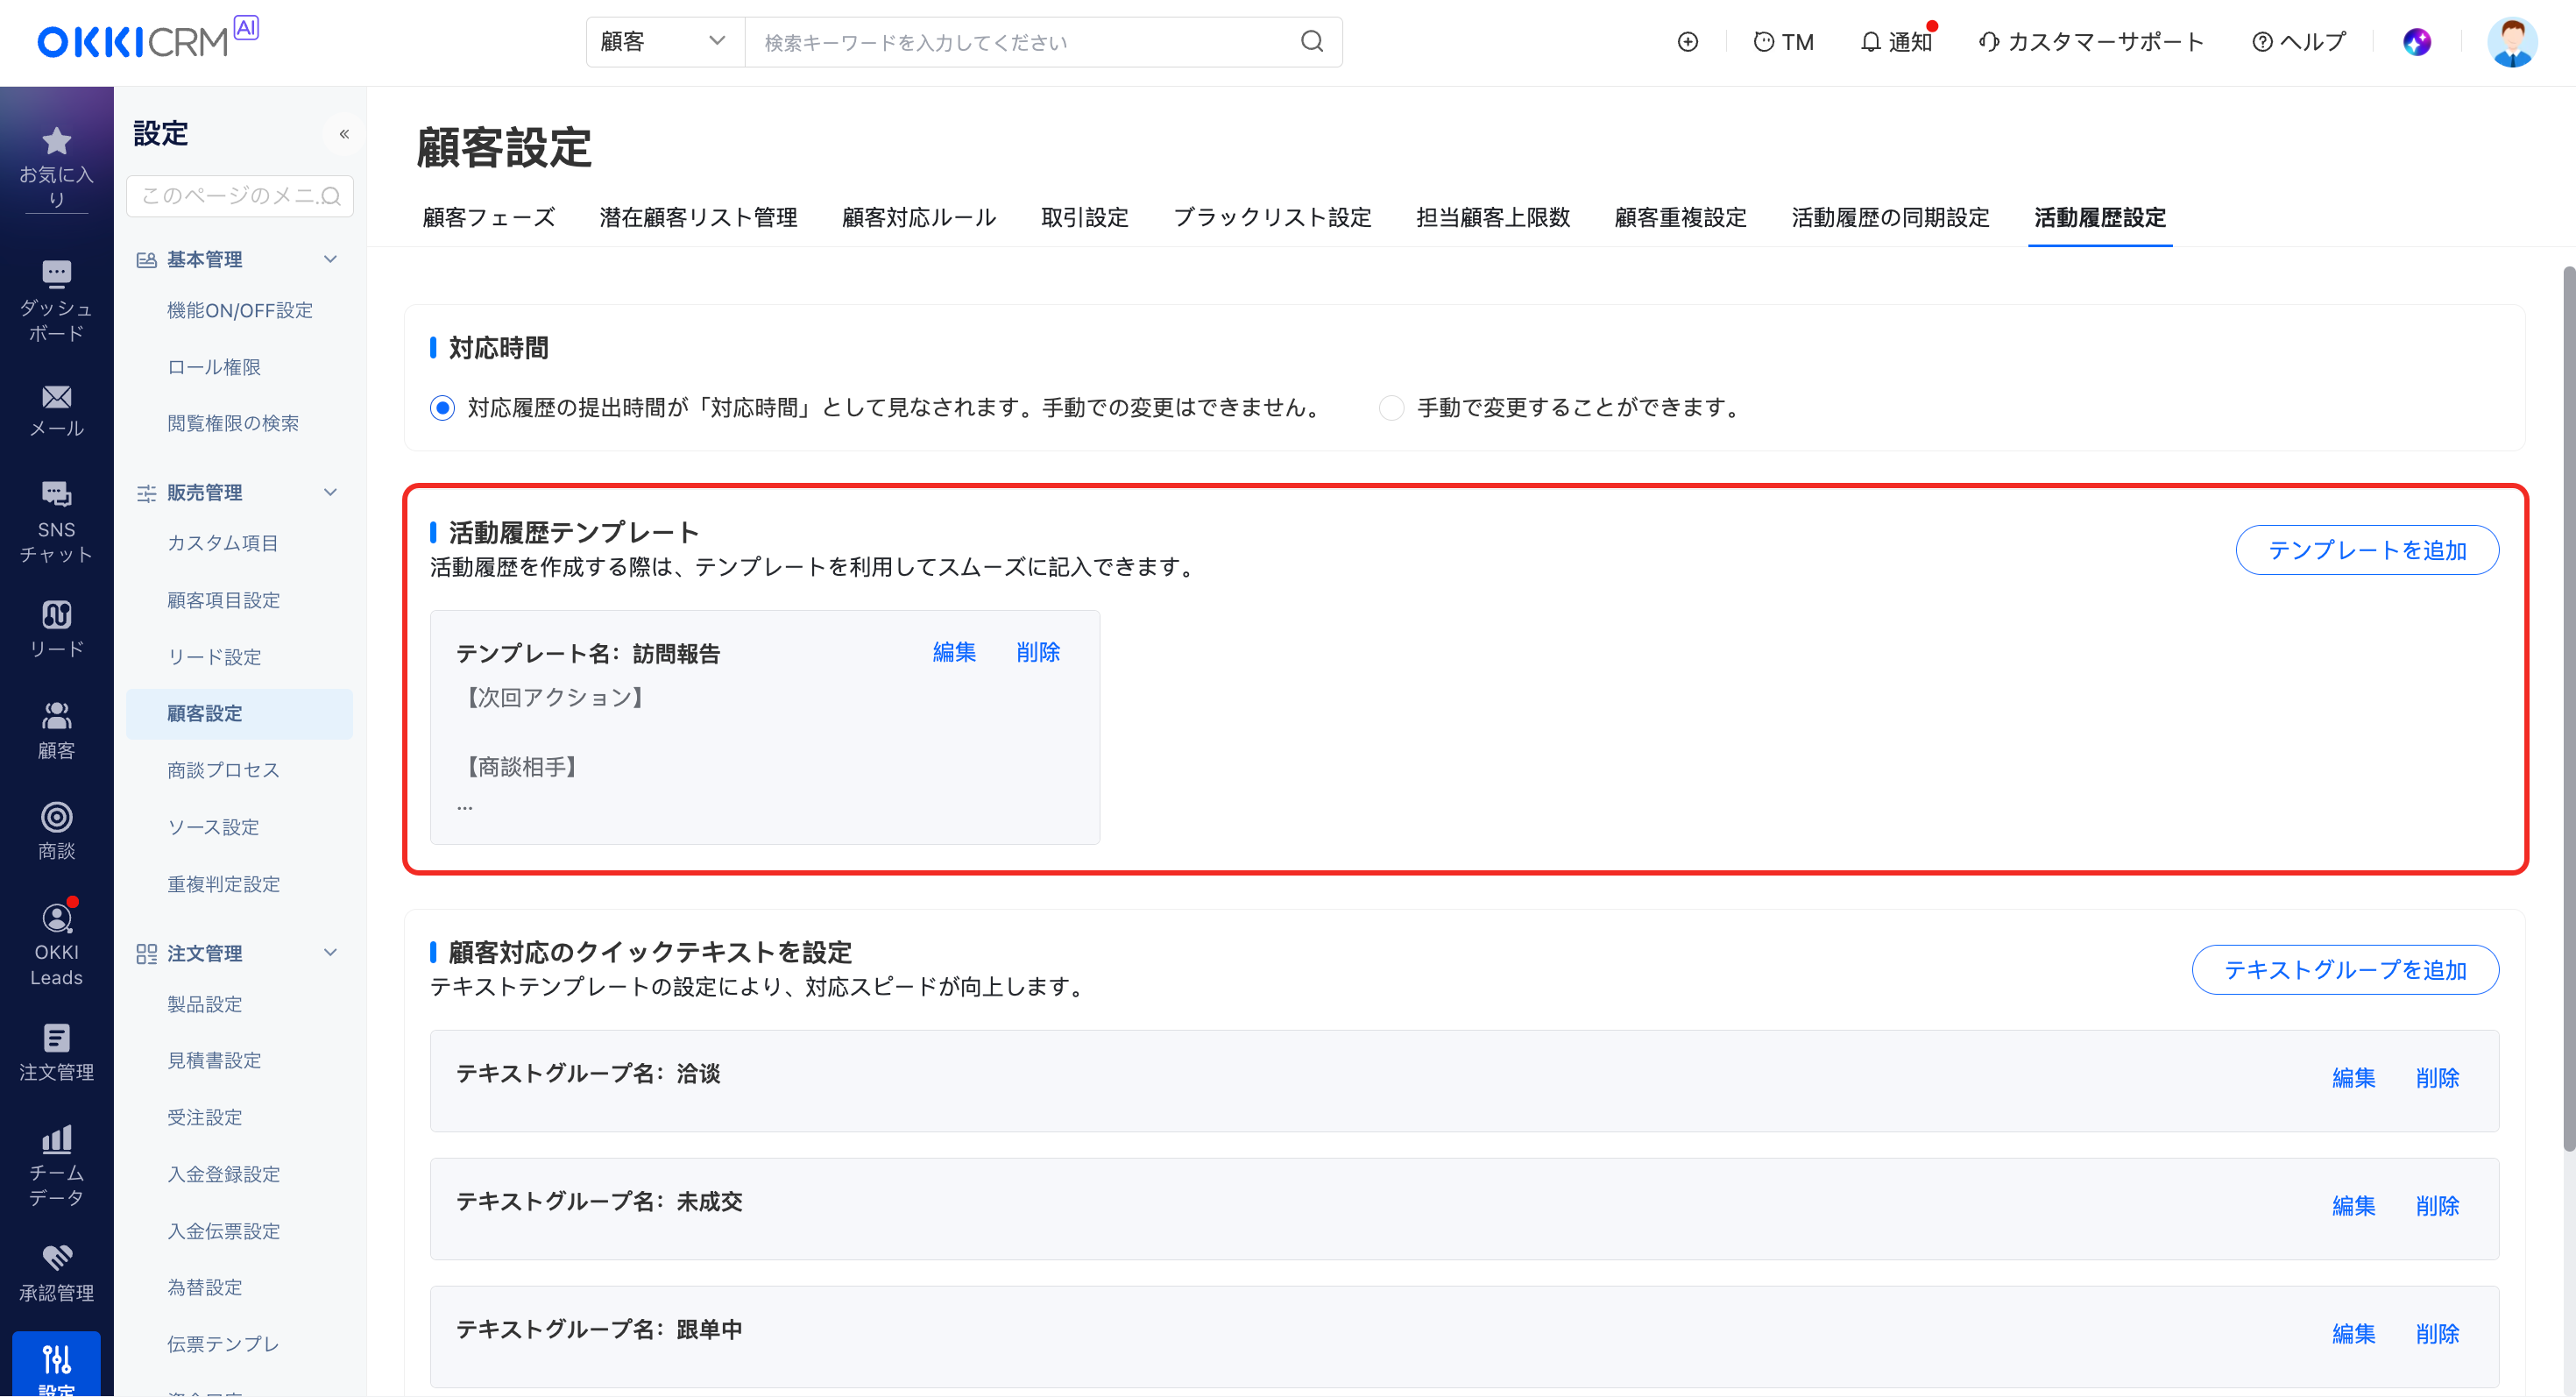Open the SNSチャット icon
Image resolution: width=2576 pixels, height=1397 pixels.
pos(56,493)
